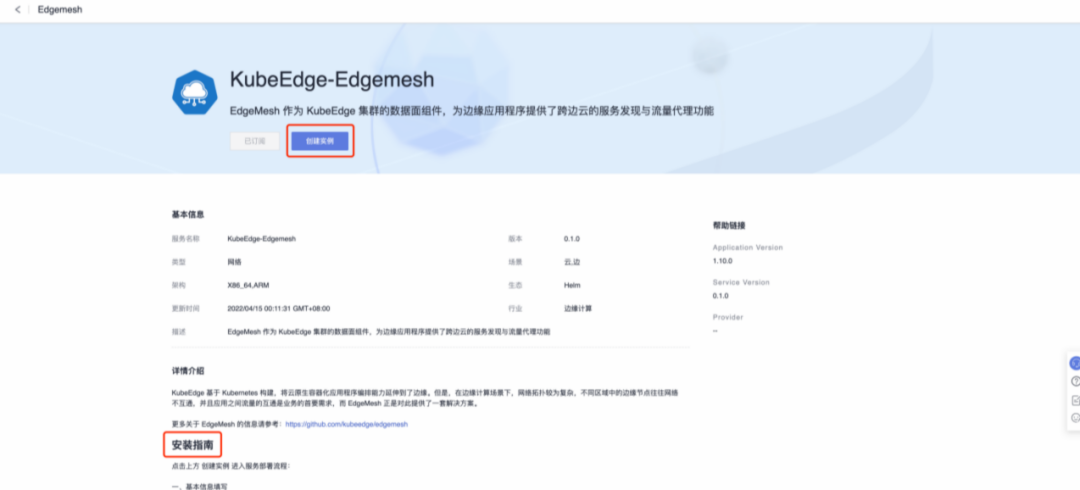The width and height of the screenshot is (1080, 490).
Task: Click the 云,边 scenario link
Action: (x=571, y=262)
